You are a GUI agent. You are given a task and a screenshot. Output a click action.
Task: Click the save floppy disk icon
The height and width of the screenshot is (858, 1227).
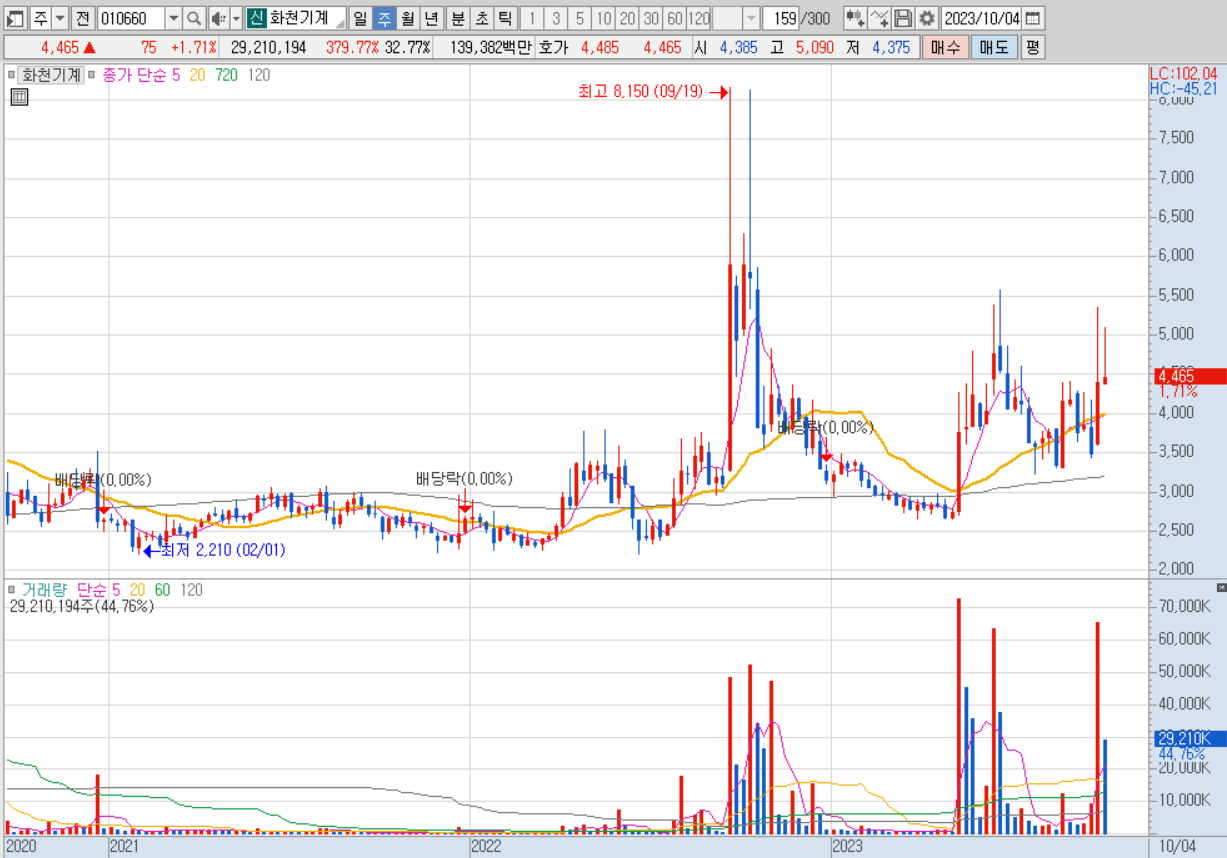pos(903,18)
